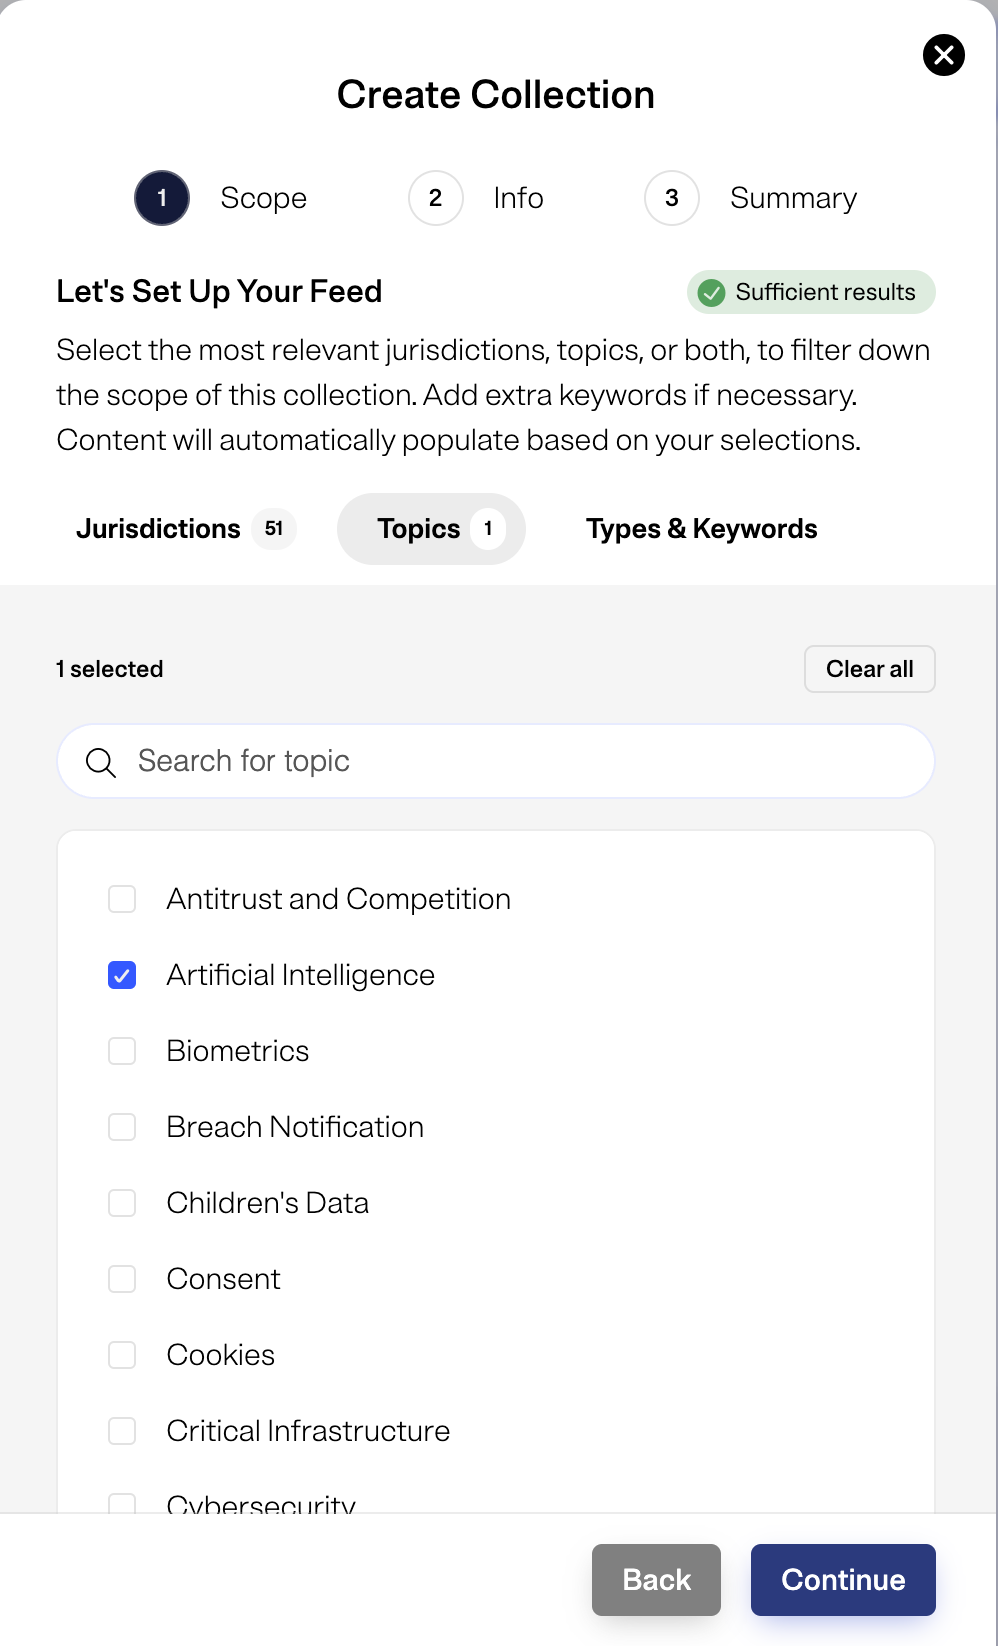998x1646 pixels.
Task: Click the Back button
Action: tap(656, 1580)
